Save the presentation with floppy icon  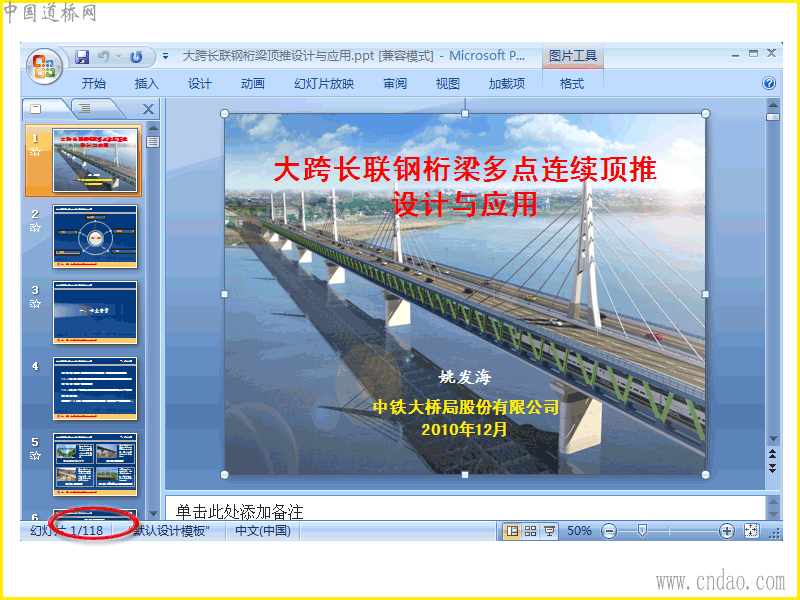82,57
